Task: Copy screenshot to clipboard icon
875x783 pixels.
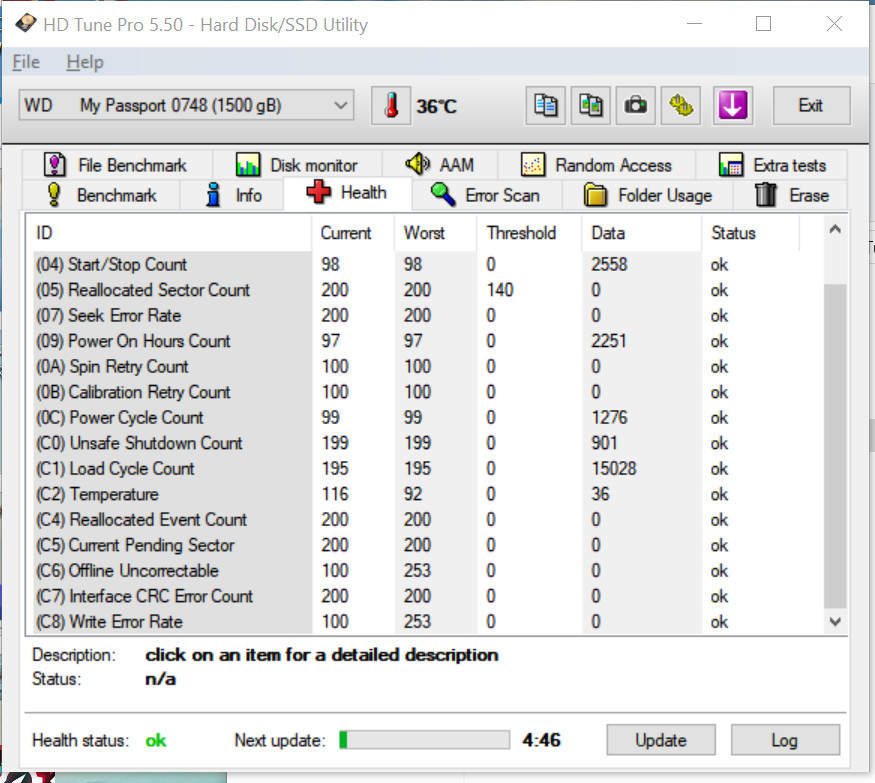Action: point(591,106)
